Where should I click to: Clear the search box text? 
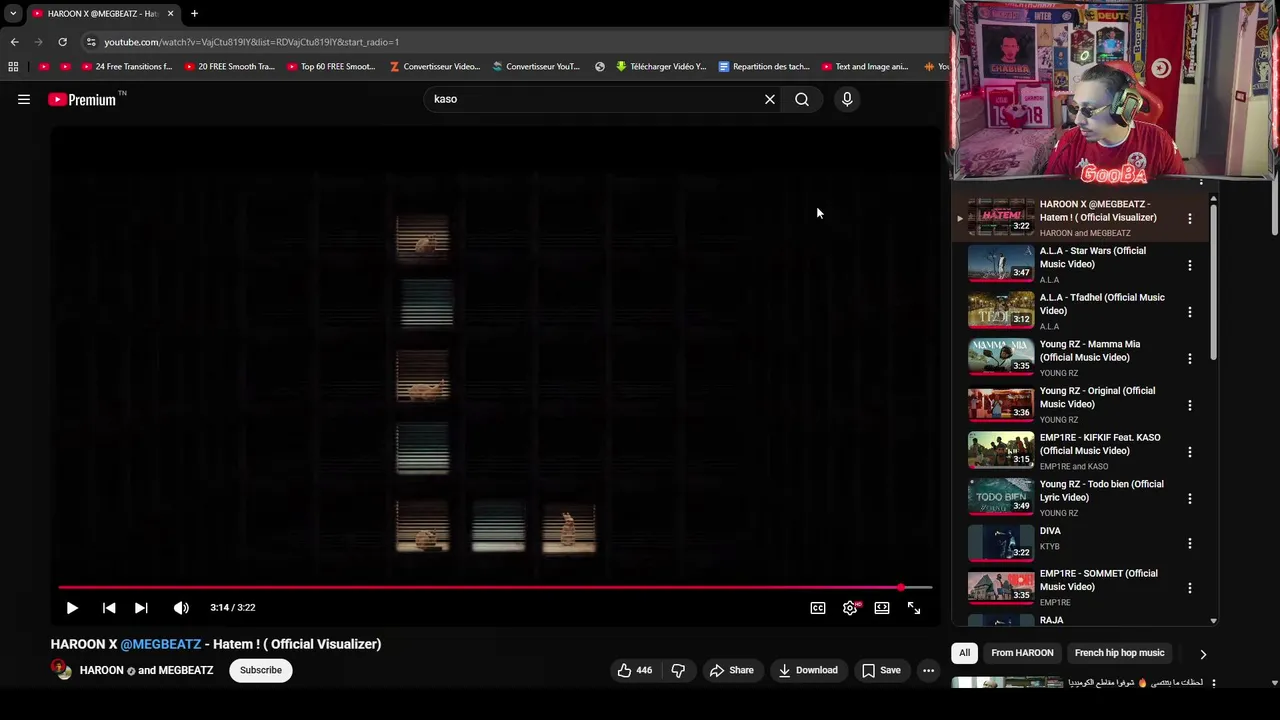pyautogui.click(x=770, y=99)
